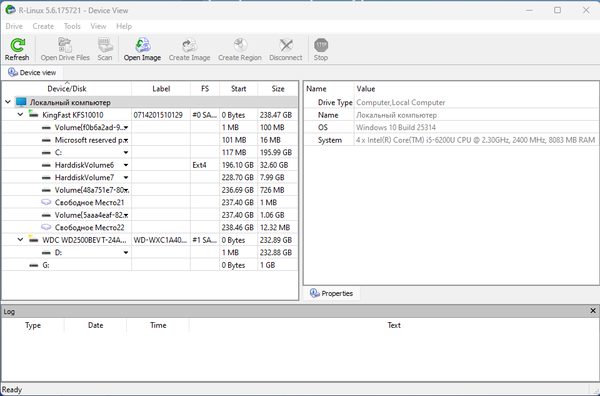Sort by the Device/Disk column header
The width and height of the screenshot is (600, 396).
click(x=67, y=89)
